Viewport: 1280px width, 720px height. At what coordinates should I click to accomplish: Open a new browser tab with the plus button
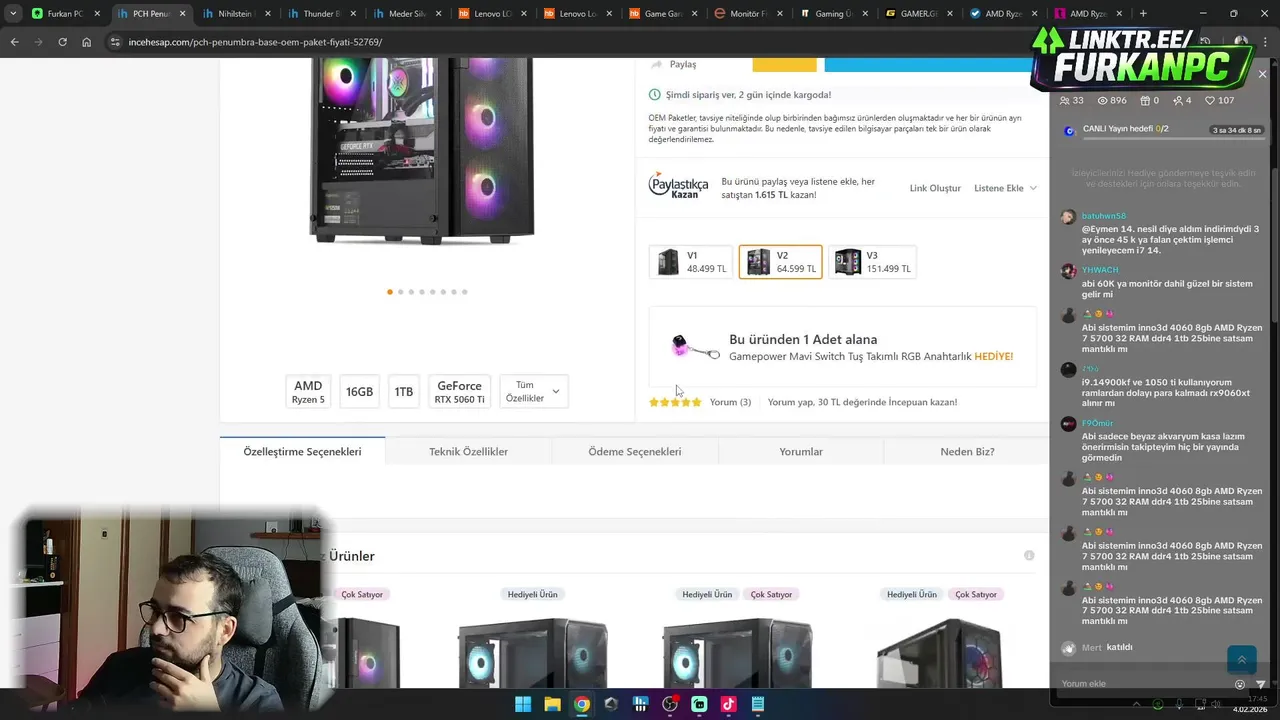[x=1143, y=14]
